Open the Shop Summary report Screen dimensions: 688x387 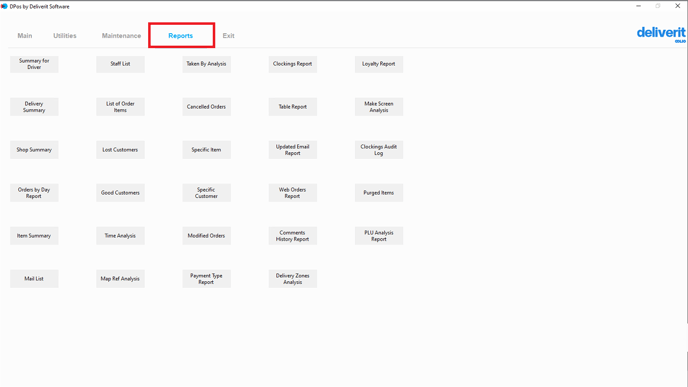pos(34,150)
